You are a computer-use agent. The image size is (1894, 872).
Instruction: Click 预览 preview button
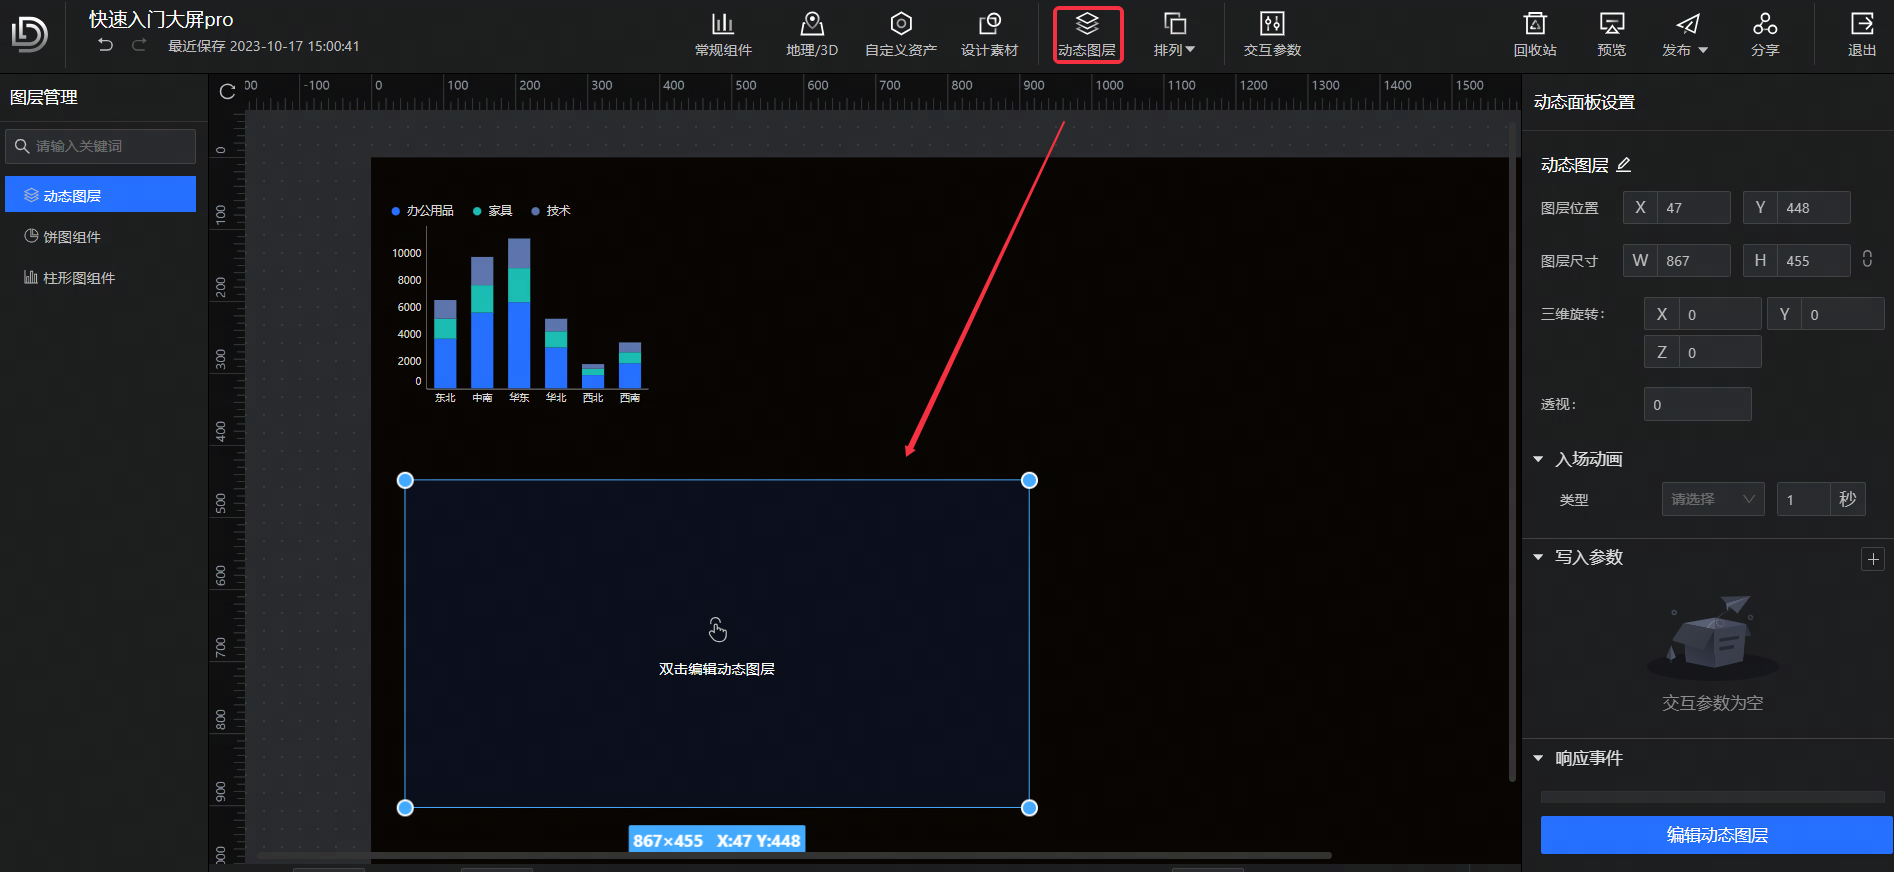1612,35
